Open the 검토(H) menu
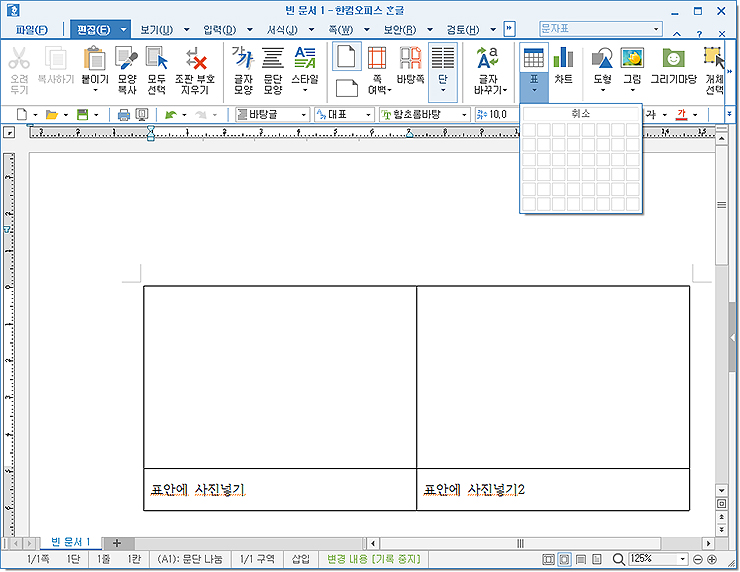Image resolution: width=740 pixels, height=572 pixels. (462, 30)
